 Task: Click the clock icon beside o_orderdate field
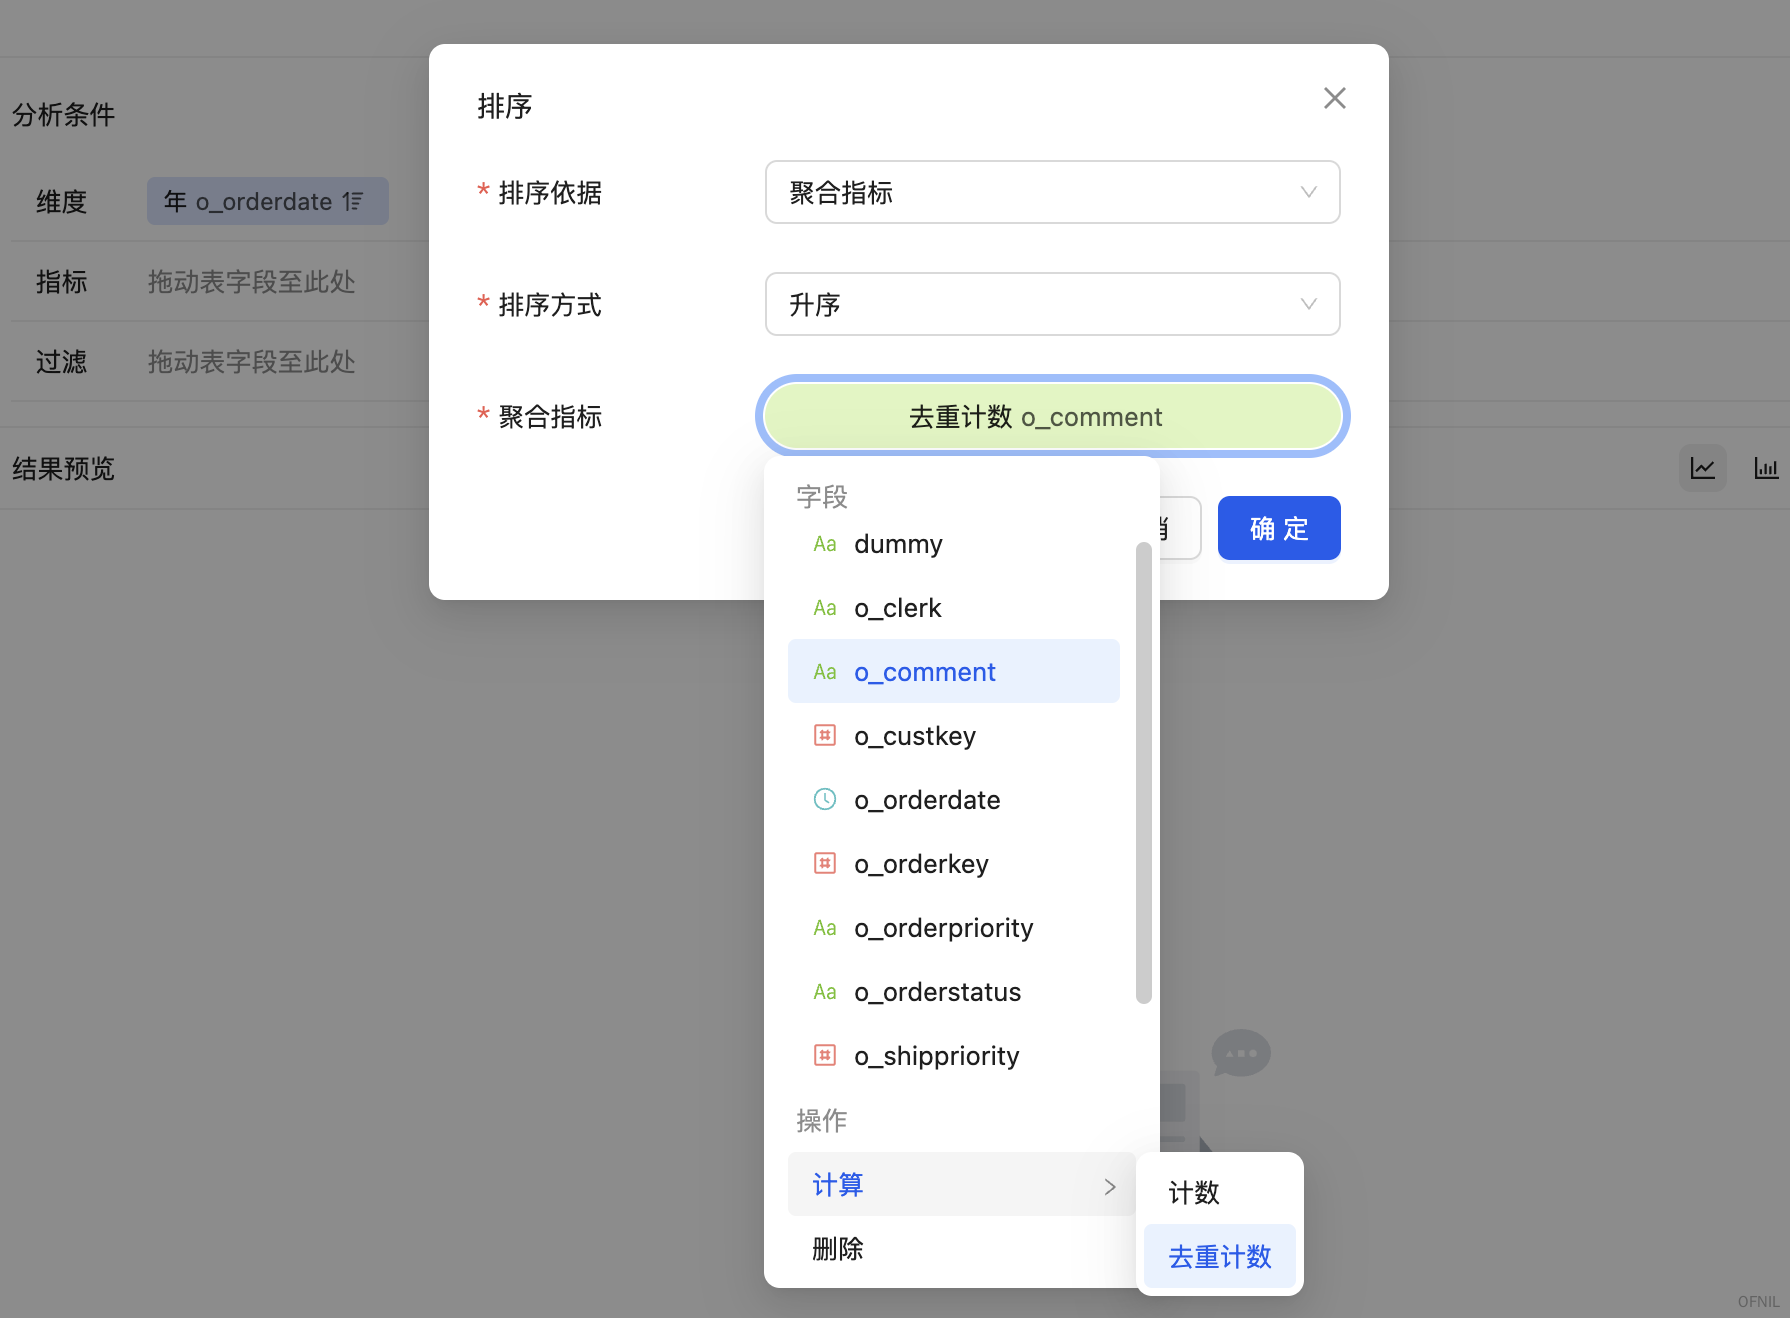824,799
